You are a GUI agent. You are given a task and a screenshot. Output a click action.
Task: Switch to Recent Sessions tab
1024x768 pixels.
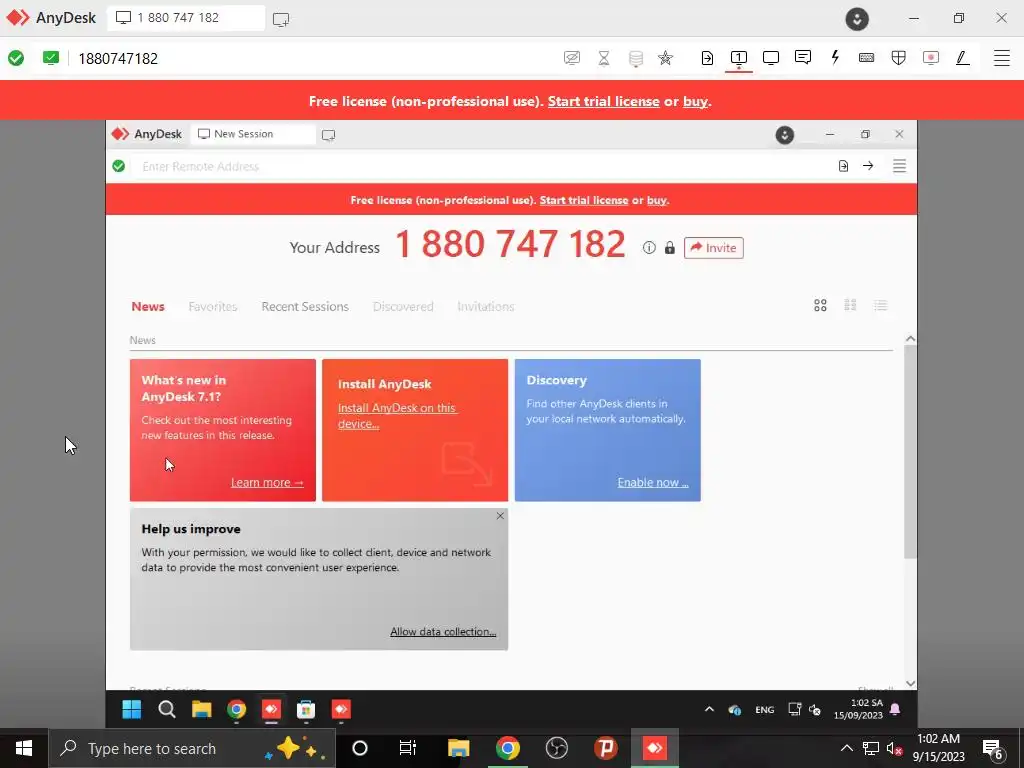click(x=305, y=306)
